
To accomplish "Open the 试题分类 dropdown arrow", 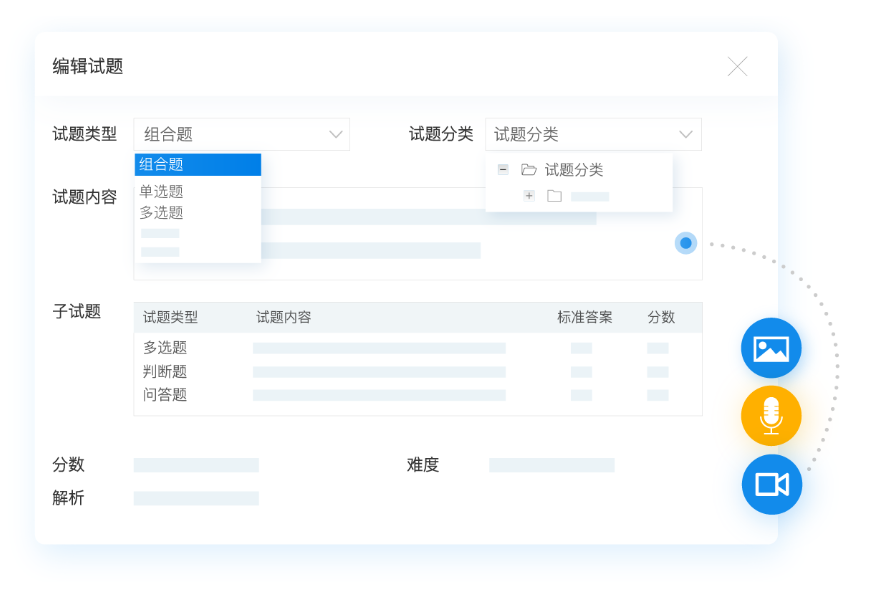I will pyautogui.click(x=686, y=134).
